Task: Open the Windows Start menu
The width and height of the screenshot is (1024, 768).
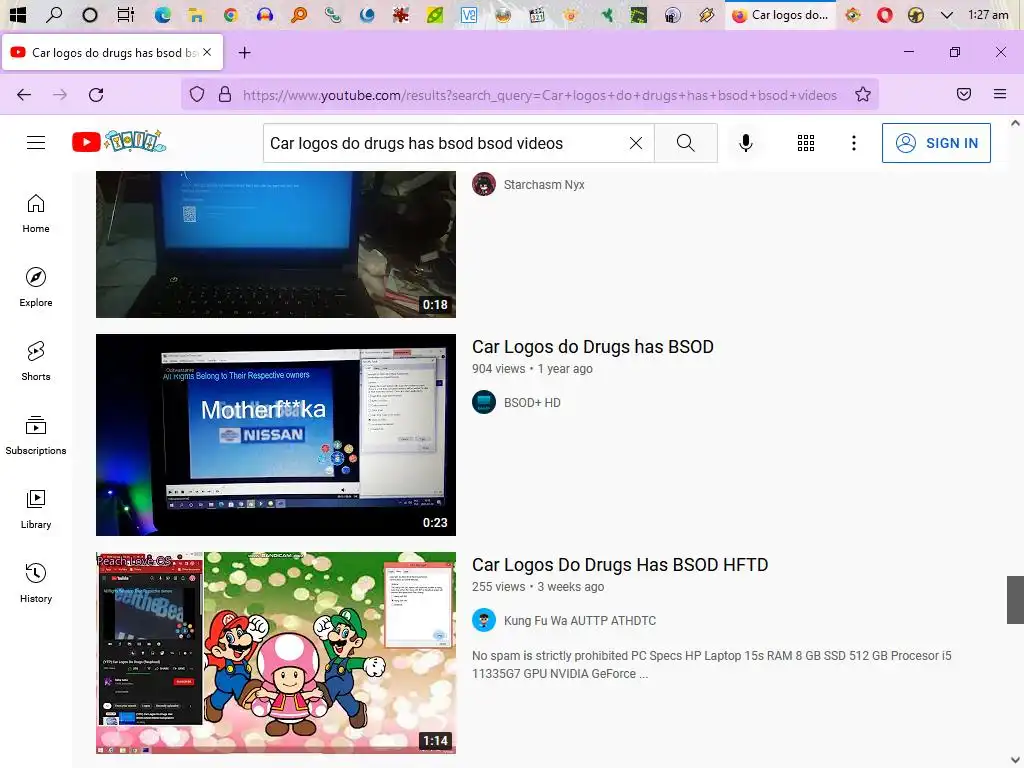Action: tap(18, 14)
